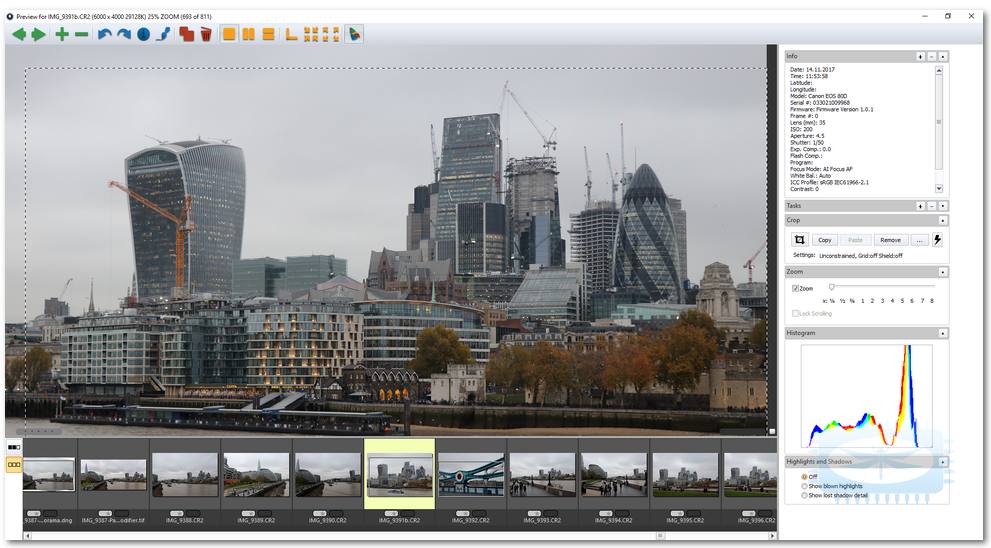Image resolution: width=991 pixels, height=548 pixels.
Task: Click the orange L-shaped layout icon
Action: (x=291, y=34)
